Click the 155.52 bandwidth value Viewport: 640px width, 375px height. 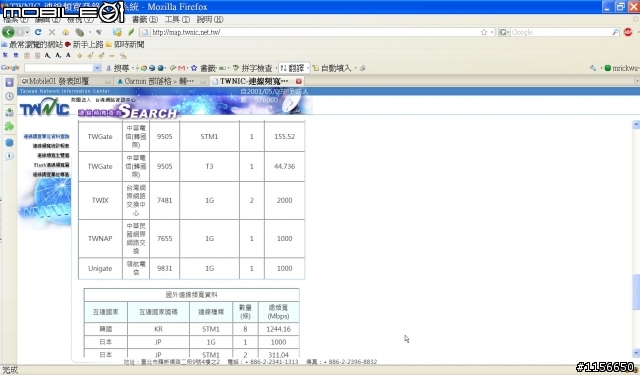pyautogui.click(x=284, y=136)
